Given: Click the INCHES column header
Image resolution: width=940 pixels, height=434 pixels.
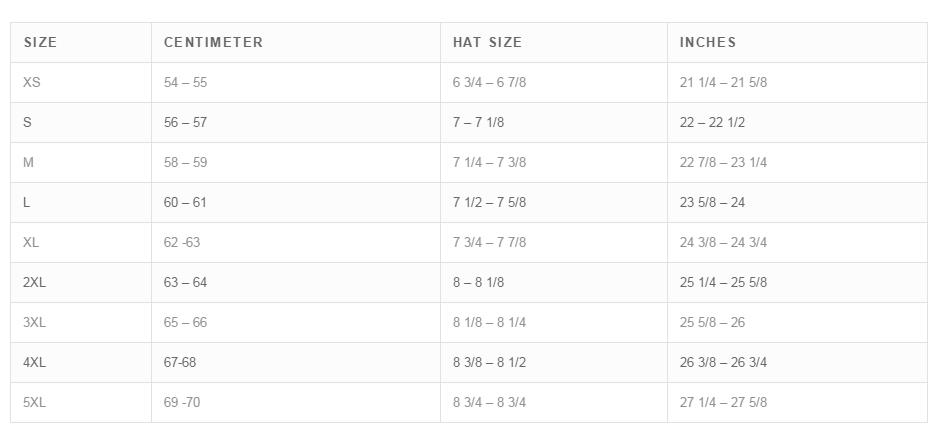Looking at the screenshot, I should pyautogui.click(x=708, y=42).
